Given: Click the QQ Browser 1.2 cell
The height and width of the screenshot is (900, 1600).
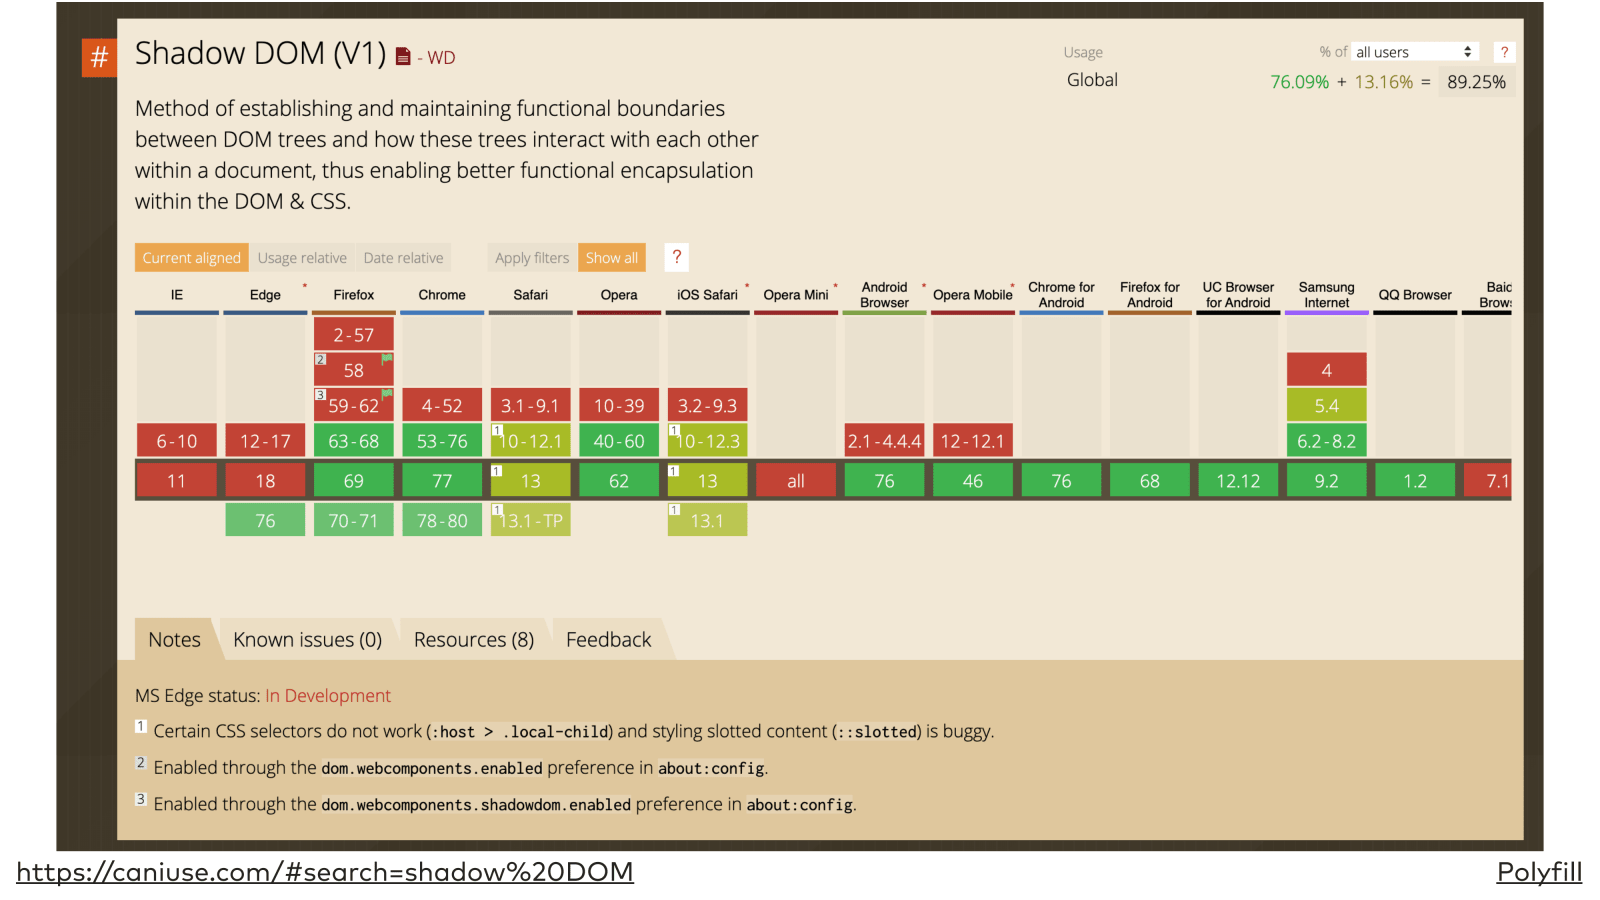Looking at the screenshot, I should (x=1415, y=481).
